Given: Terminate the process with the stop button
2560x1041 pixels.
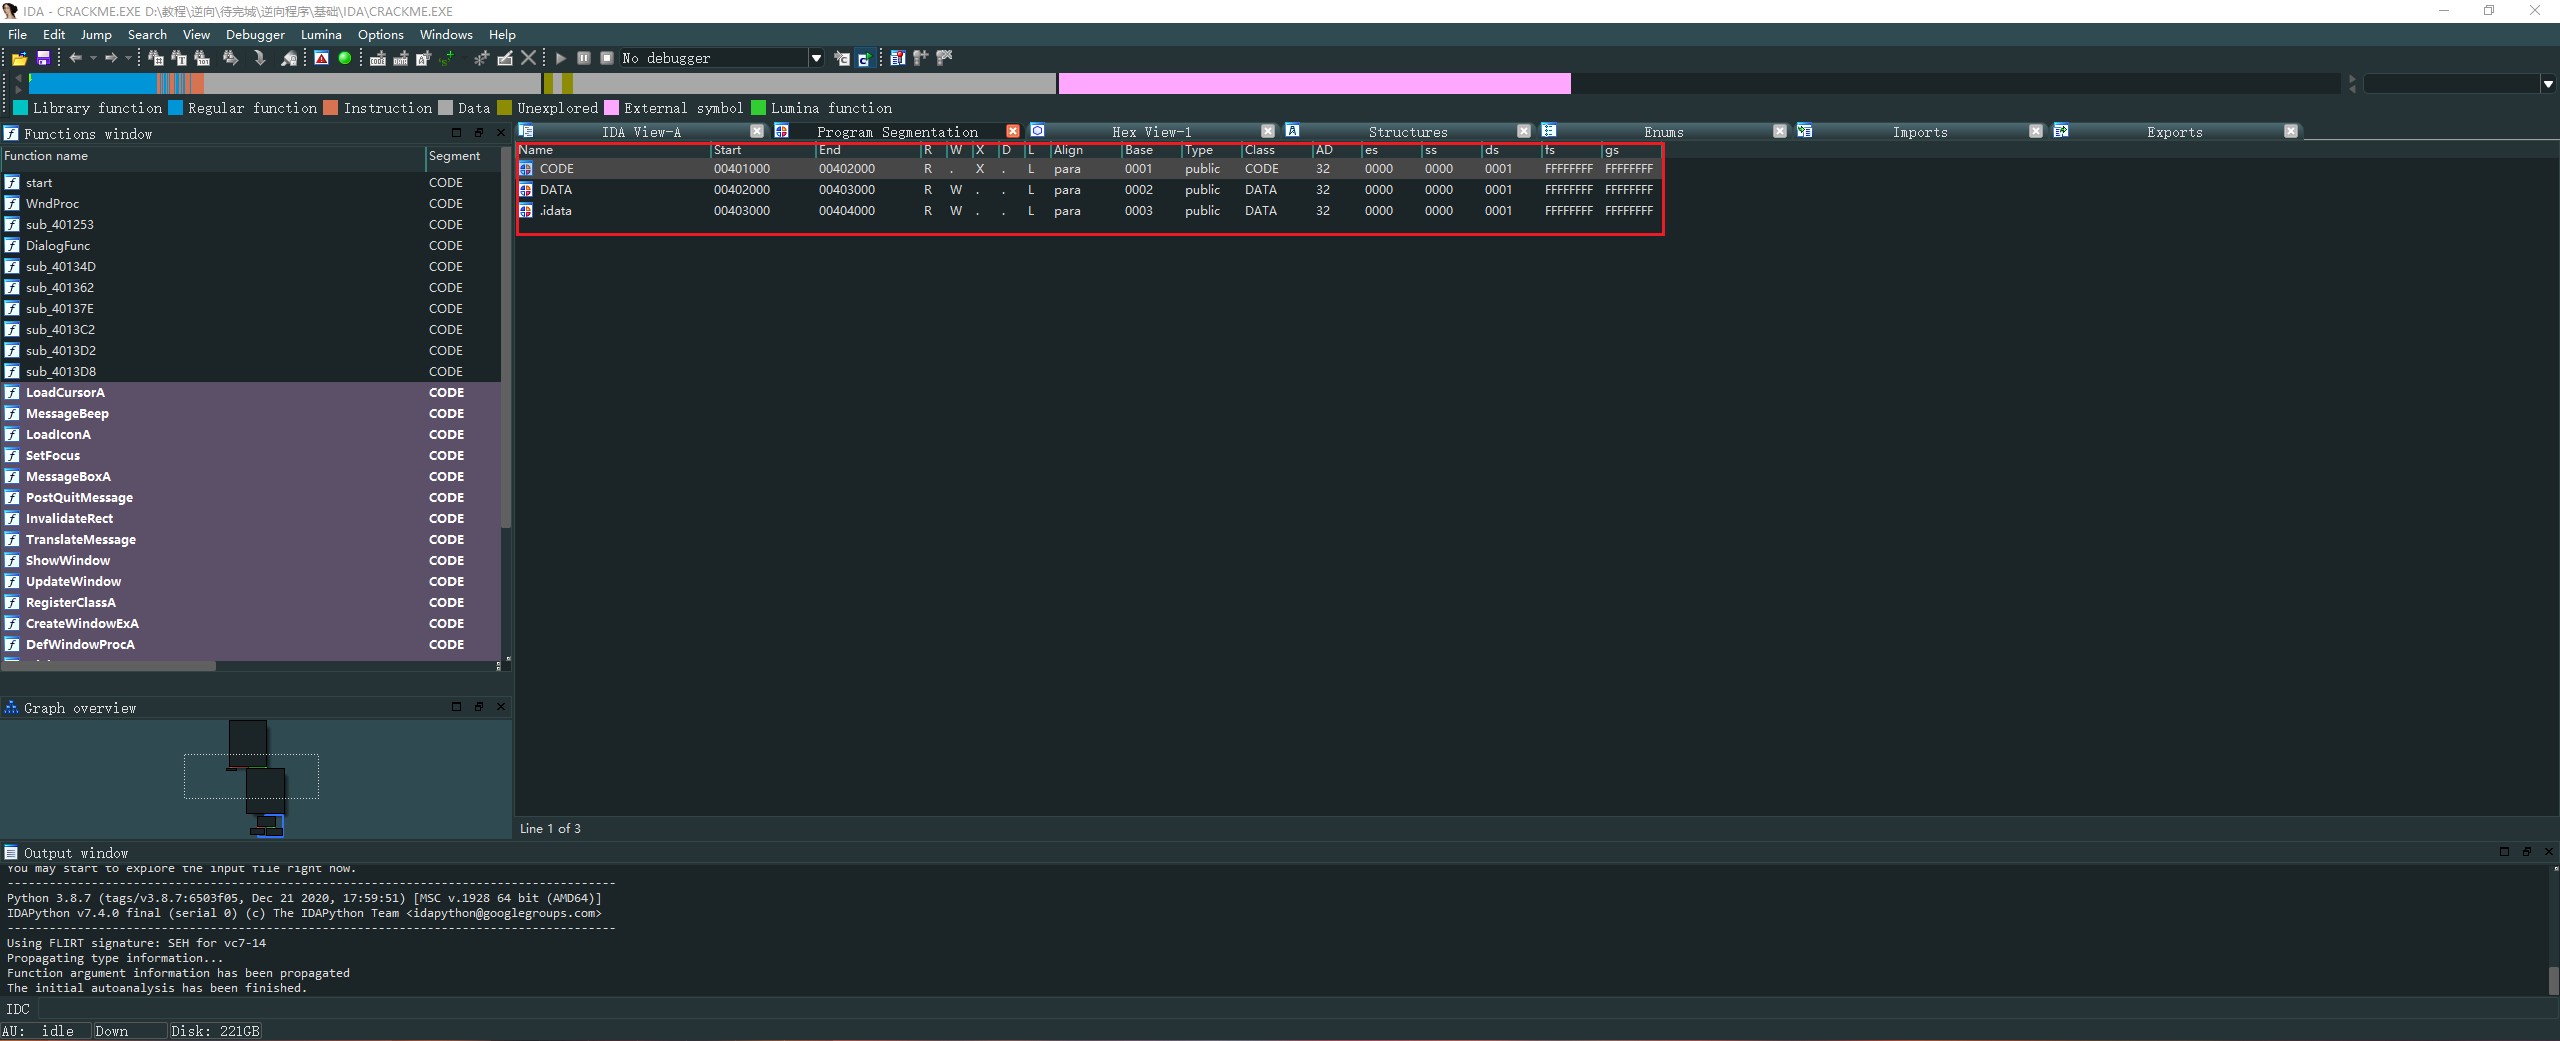Looking at the screenshot, I should pos(607,58).
